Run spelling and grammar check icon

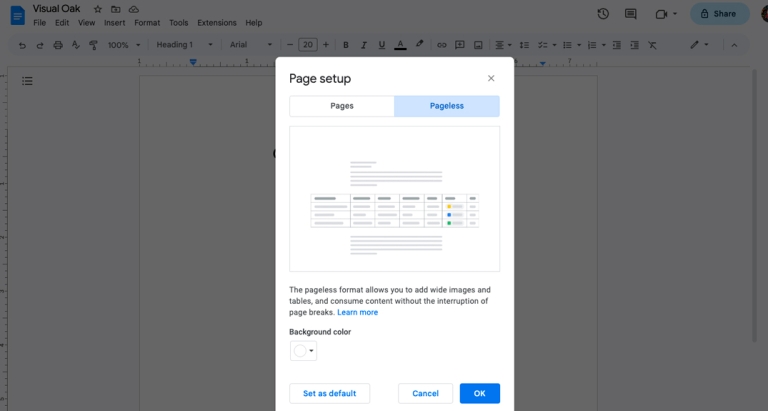tap(75, 45)
